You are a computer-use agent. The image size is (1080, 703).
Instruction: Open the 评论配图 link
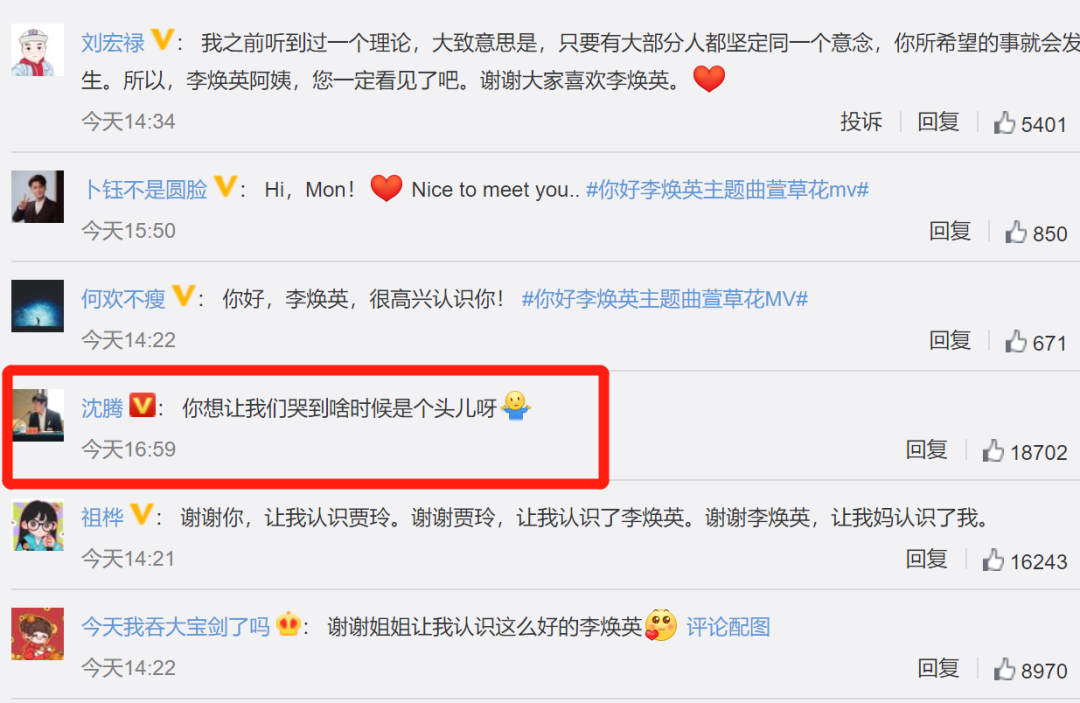point(728,627)
